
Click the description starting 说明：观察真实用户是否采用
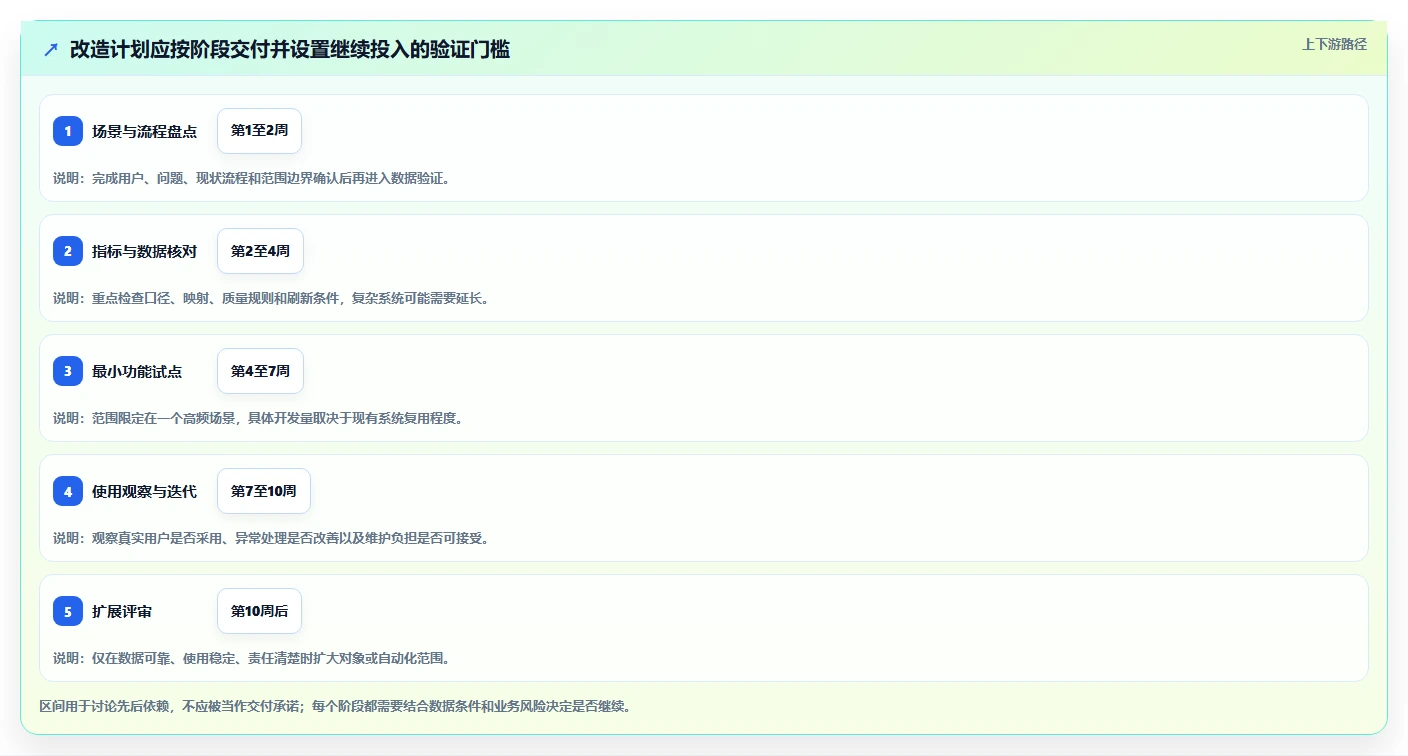click(272, 538)
